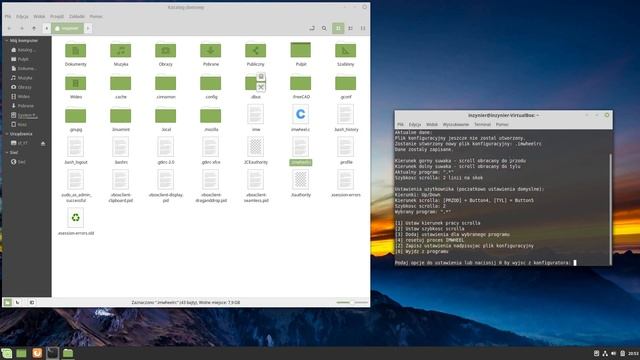
Task: Hide the sidebar via status bar button
Action: [x=32, y=302]
